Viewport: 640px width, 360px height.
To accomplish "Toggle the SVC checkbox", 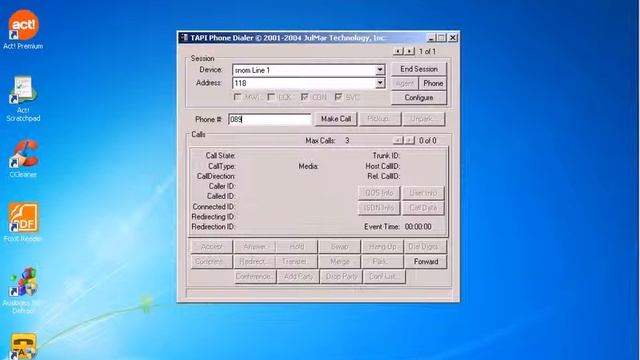I will 338,97.
